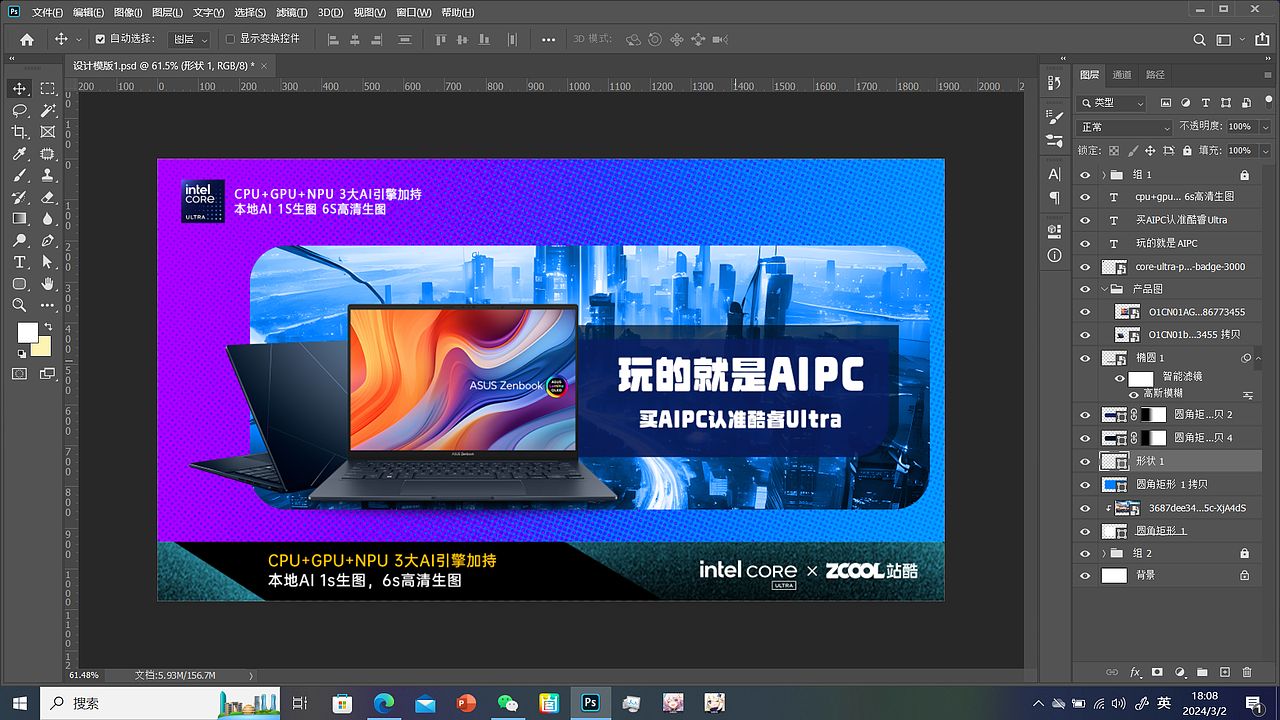Open the History panel icon
1280x720 pixels.
1054,81
